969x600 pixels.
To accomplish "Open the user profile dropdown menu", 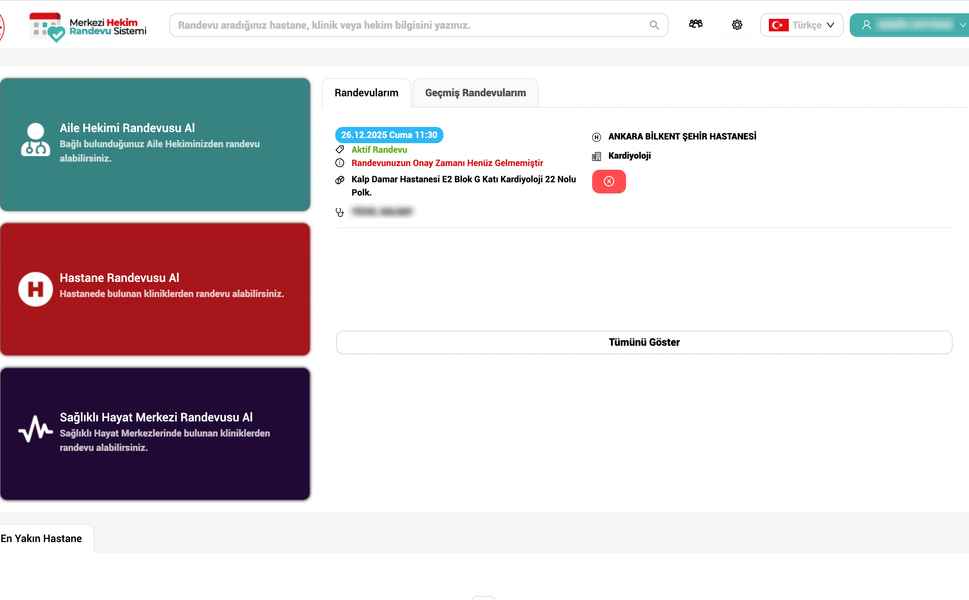I will pyautogui.click(x=908, y=25).
